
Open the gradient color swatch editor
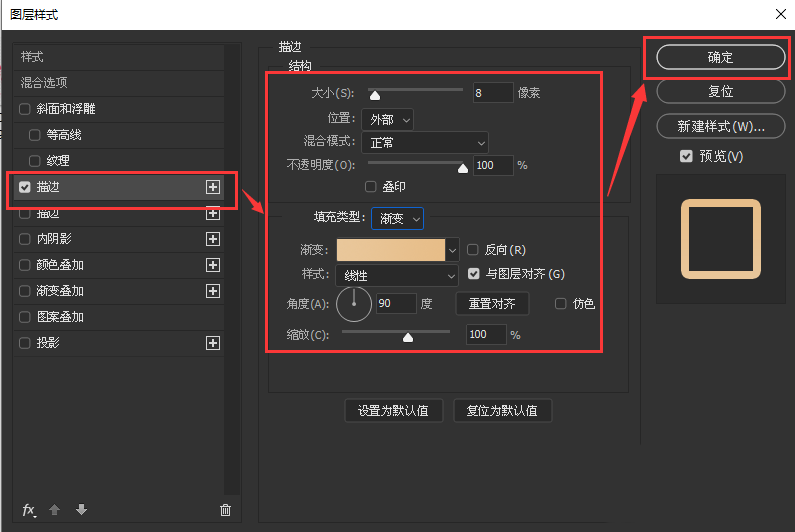coord(391,250)
